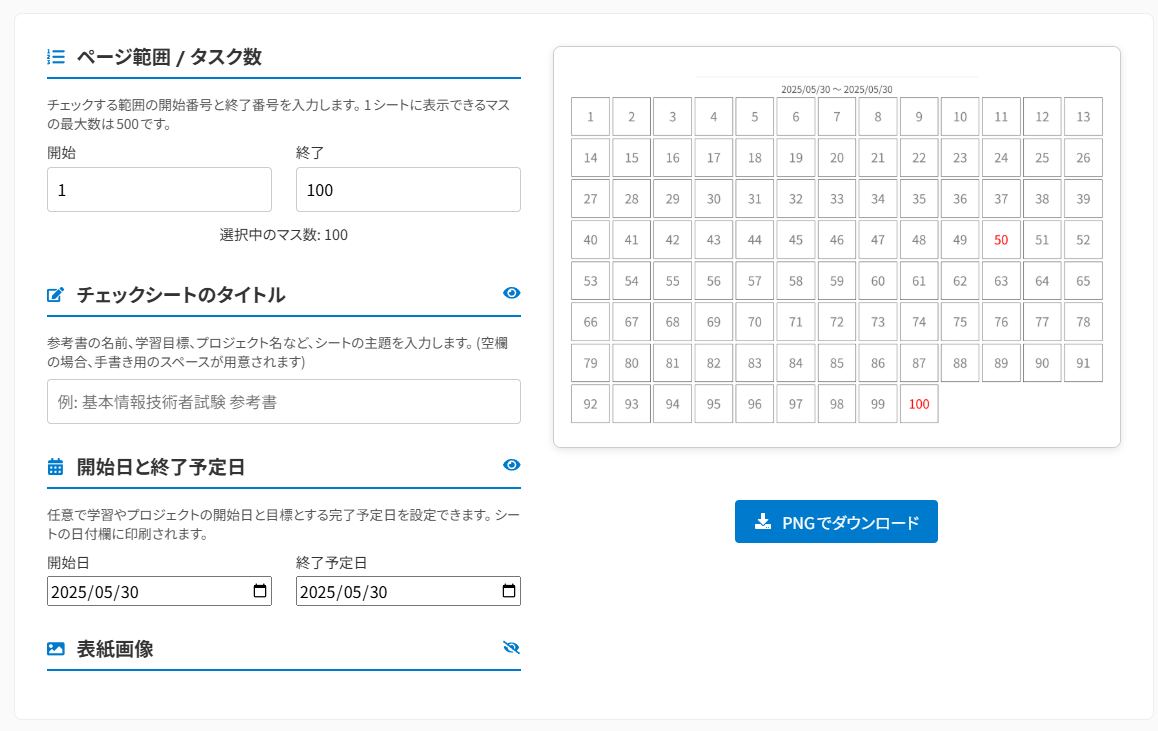Open the calendar picker inside the 開始日 field
Screen dimensions: 1158x731
click(x=262, y=591)
